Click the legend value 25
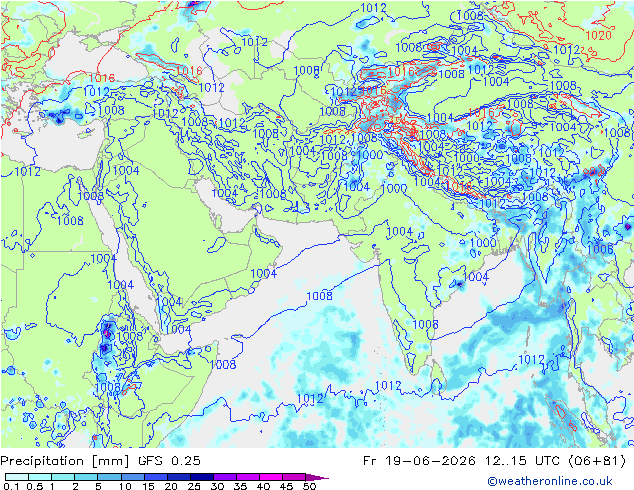The image size is (634, 490). coord(194,486)
